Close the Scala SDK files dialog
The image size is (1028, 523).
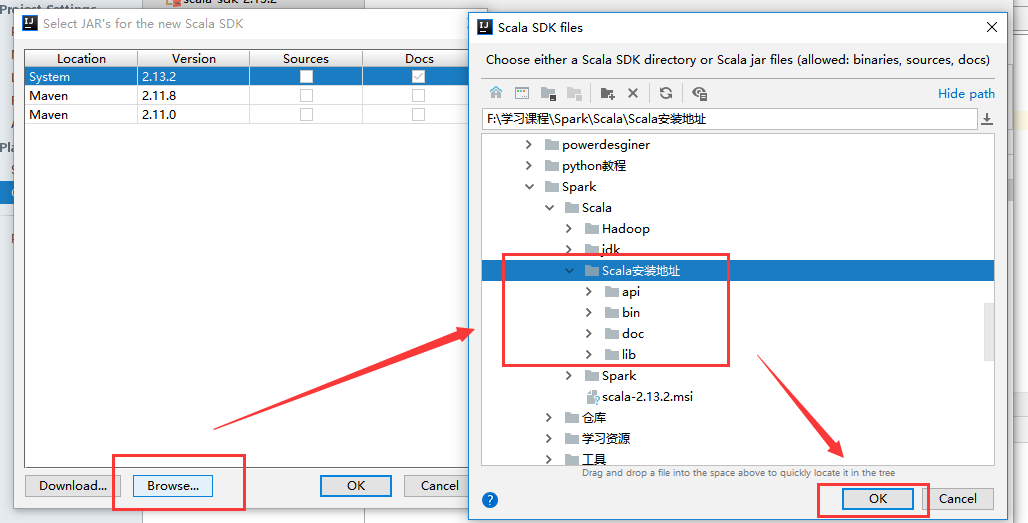[x=992, y=27]
